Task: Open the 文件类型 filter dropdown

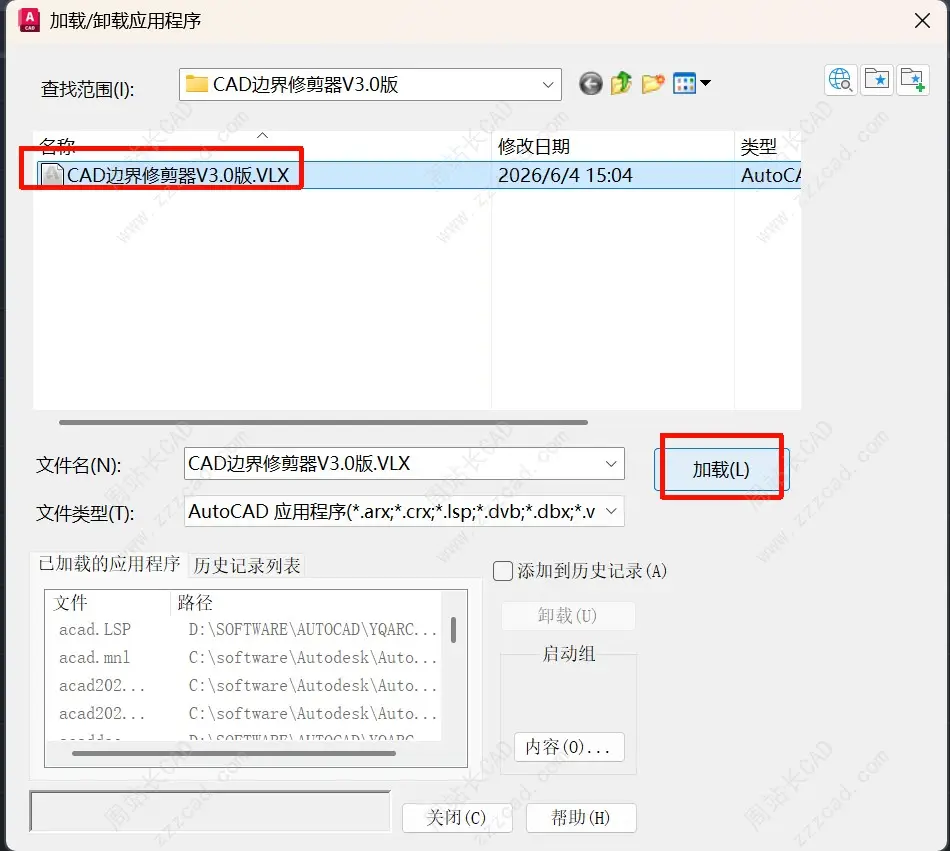Action: tap(611, 511)
